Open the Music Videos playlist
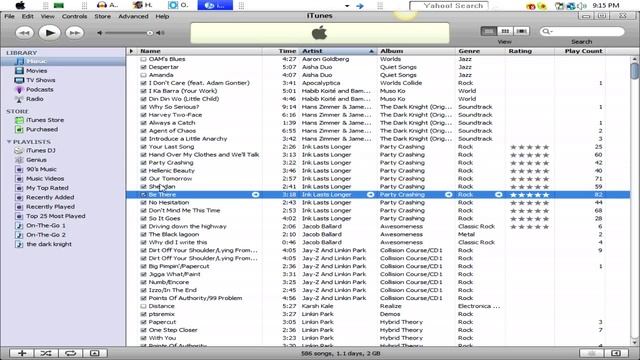Image resolution: width=640 pixels, height=360 pixels. pyautogui.click(x=45, y=178)
